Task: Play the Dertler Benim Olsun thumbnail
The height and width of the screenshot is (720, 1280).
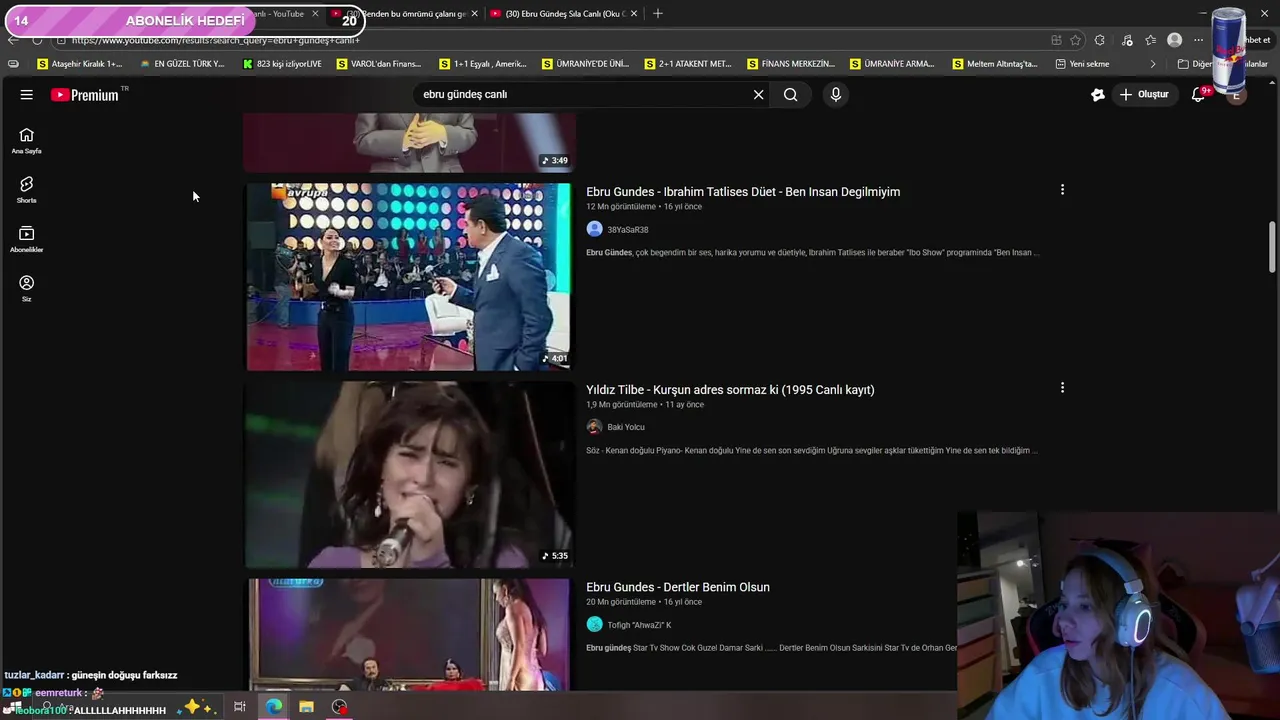Action: [409, 634]
